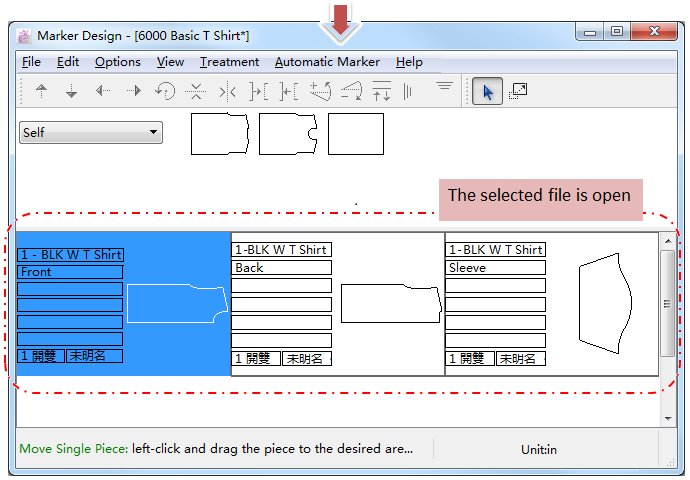The image size is (690, 480).
Task: Click the move right arrow toolbar icon
Action: point(133,92)
